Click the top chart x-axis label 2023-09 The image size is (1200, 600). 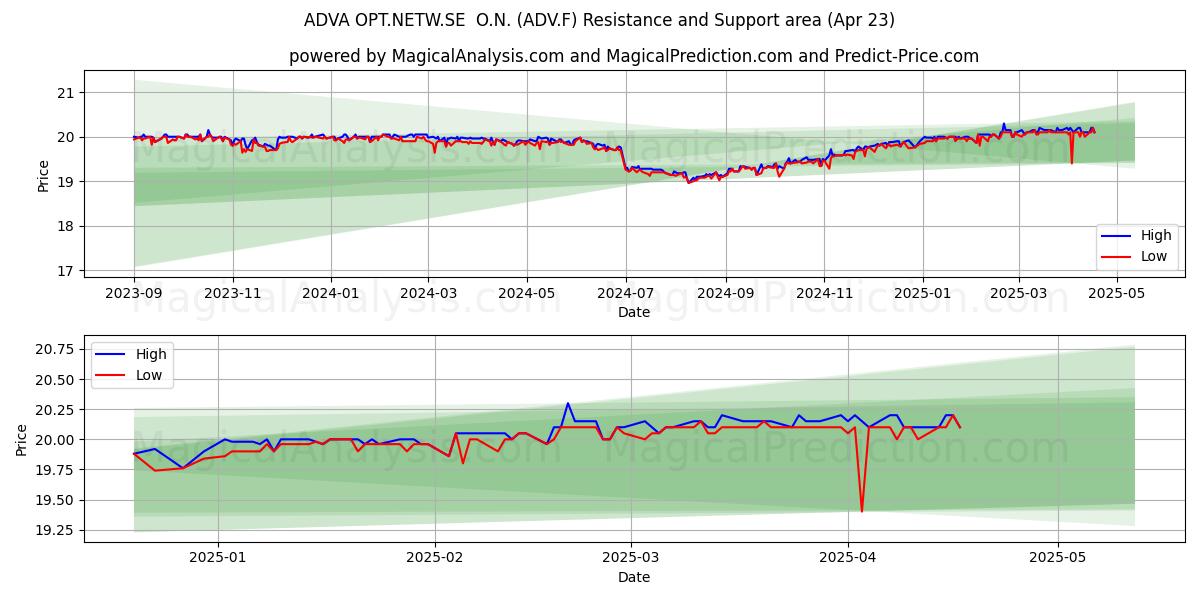[x=134, y=293]
